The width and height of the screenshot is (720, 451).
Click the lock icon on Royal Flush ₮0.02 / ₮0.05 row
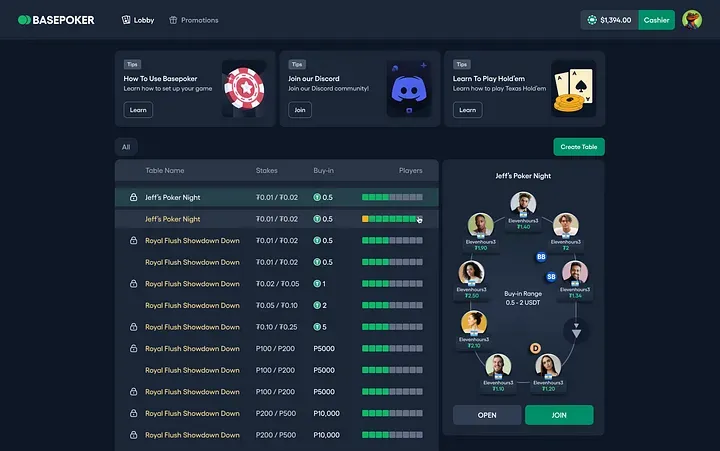point(133,283)
